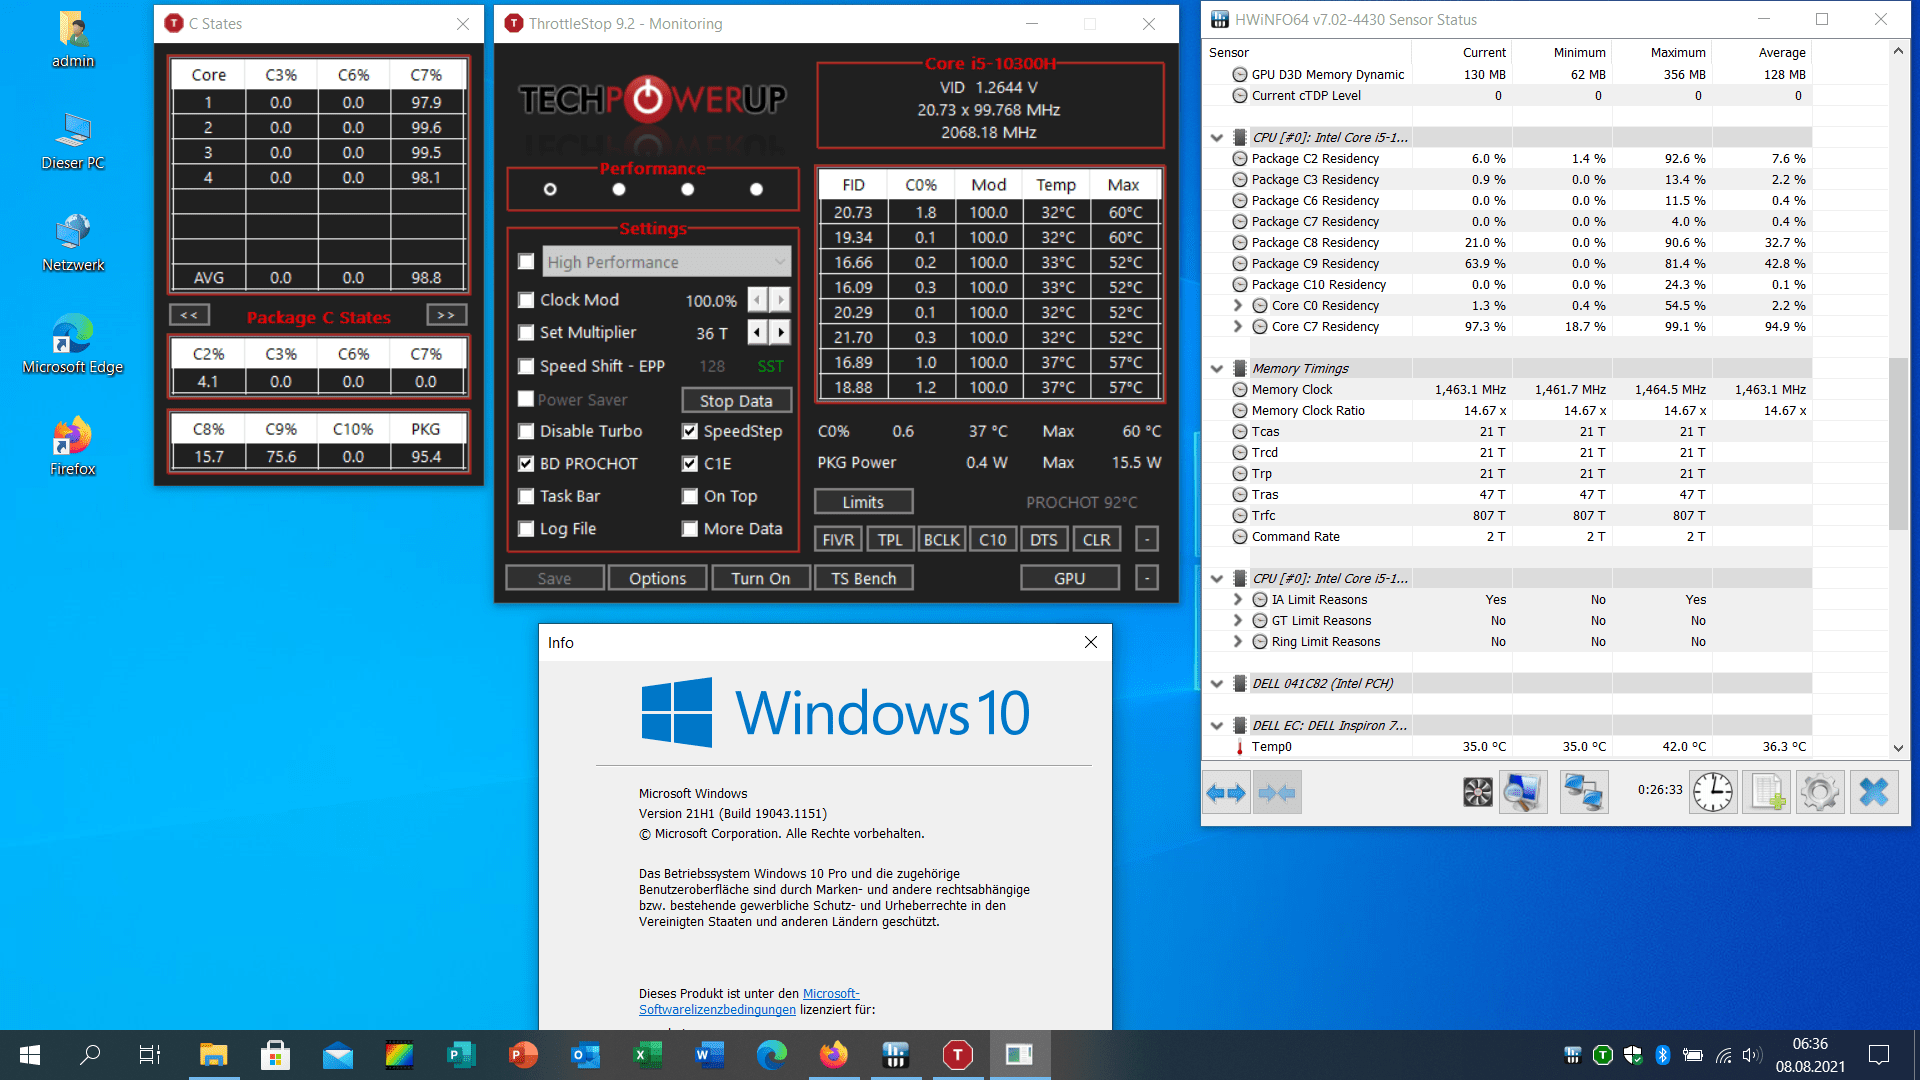Image resolution: width=1920 pixels, height=1080 pixels.
Task: Close sensors with the blue X icon
Action: coord(1874,793)
